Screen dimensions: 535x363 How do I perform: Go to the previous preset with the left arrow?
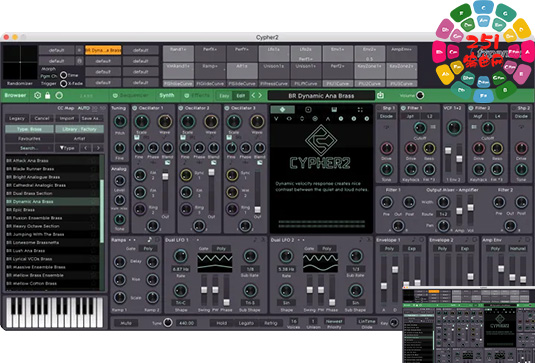tap(254, 96)
